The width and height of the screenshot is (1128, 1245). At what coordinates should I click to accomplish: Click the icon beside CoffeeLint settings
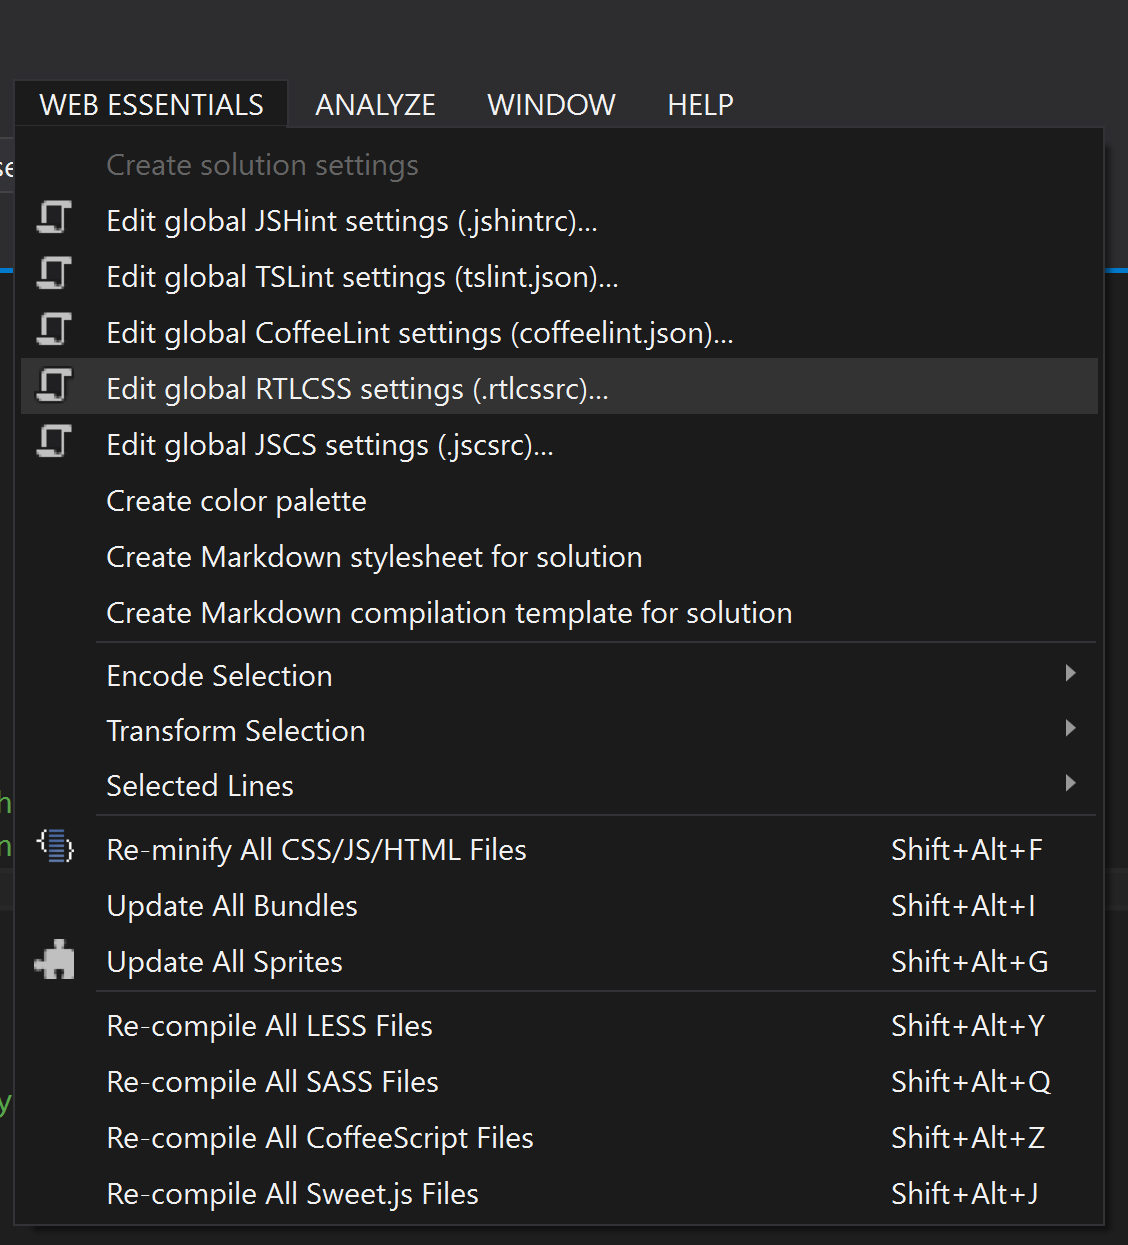tap(54, 330)
